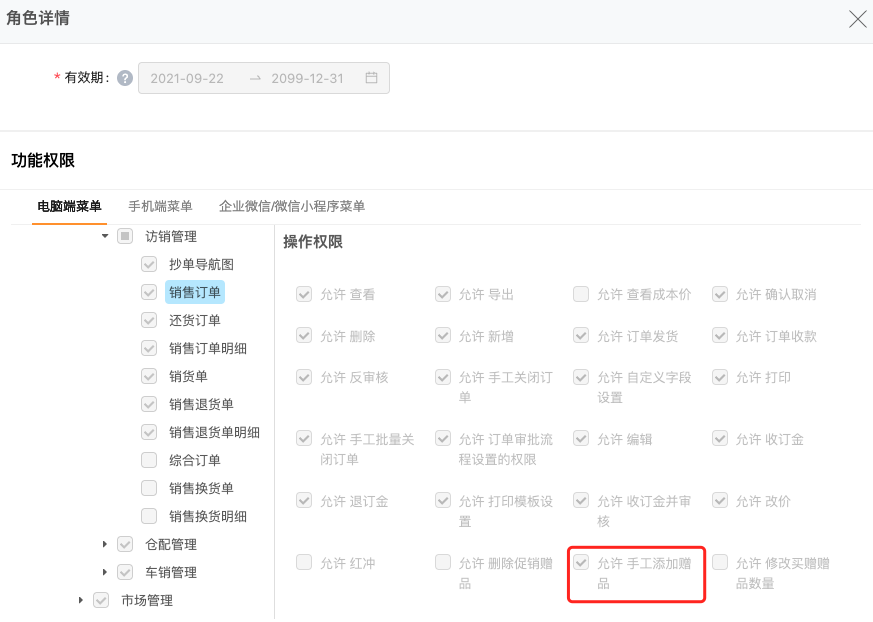Collapse the 访销管理 tree node
The height and width of the screenshot is (622, 873).
point(105,236)
